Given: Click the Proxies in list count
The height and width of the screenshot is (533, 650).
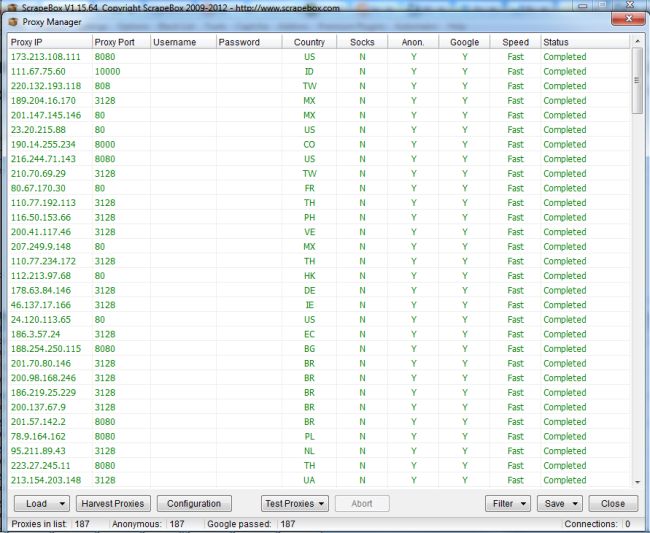Looking at the screenshot, I should 82,524.
